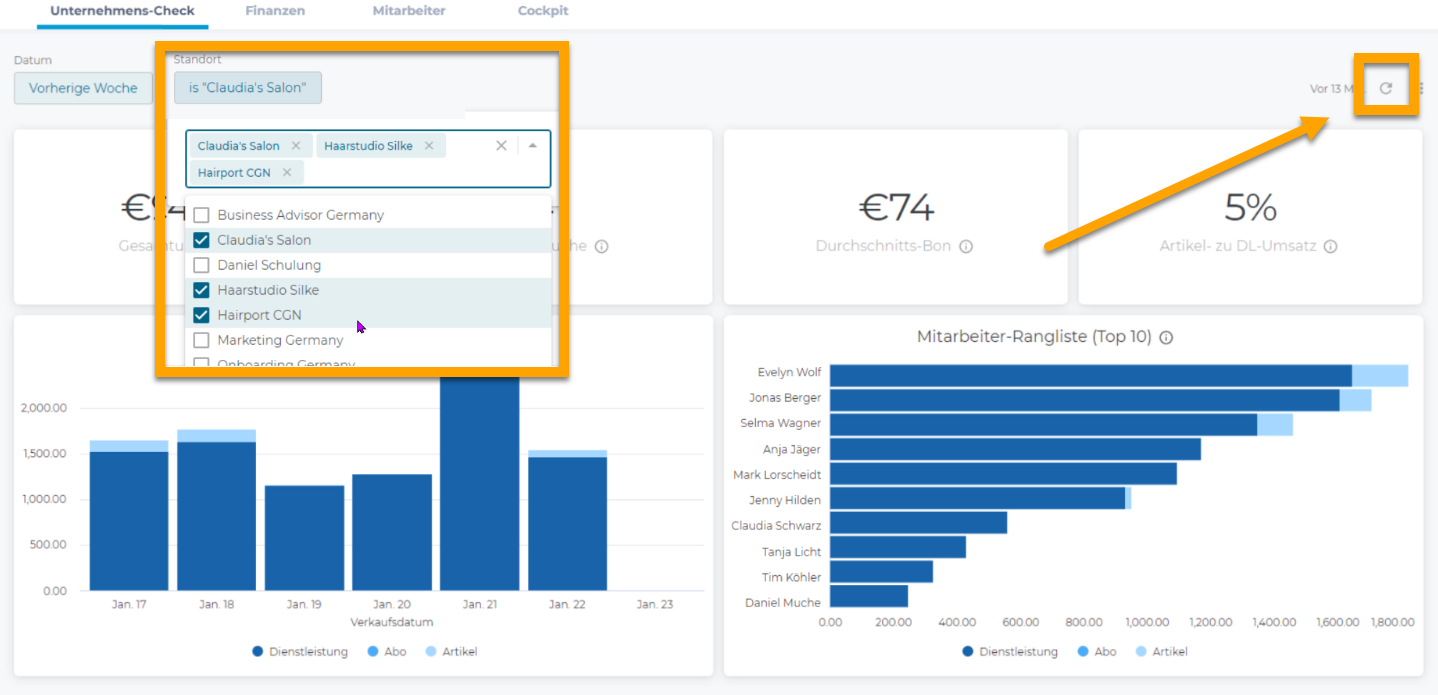Collapse the location dropdown with the arrow
This screenshot has width=1438, height=695.
coord(533,146)
